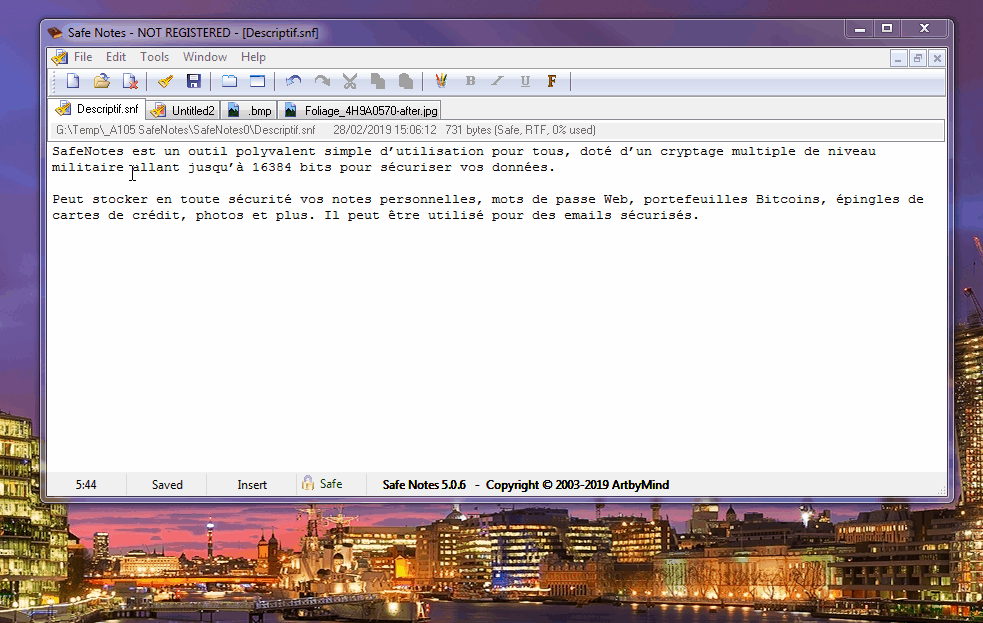983x623 pixels.
Task: Close the document with the red X page icon
Action: [130, 81]
